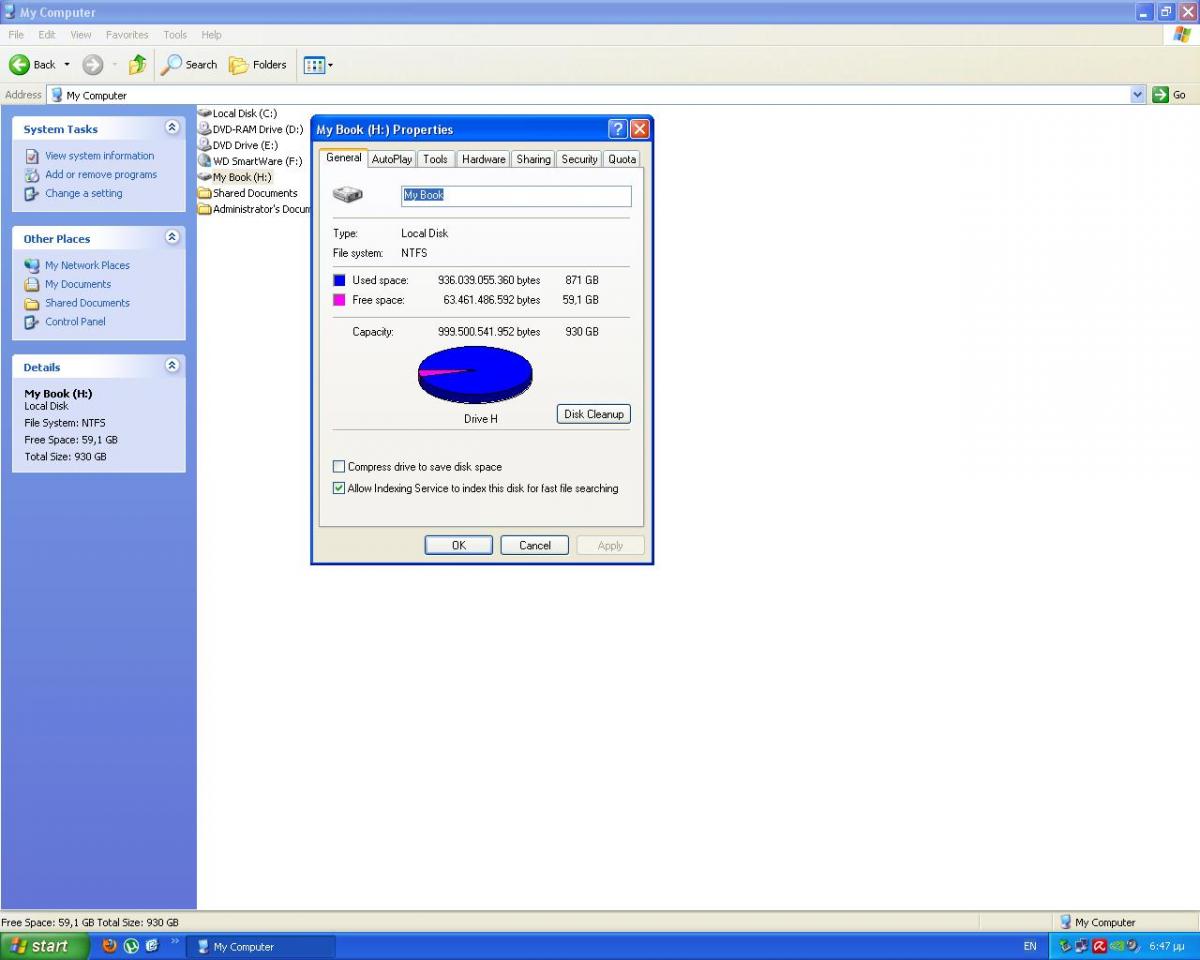1200x960 pixels.
Task: Click the drive icon in Properties dialog
Action: 348,195
